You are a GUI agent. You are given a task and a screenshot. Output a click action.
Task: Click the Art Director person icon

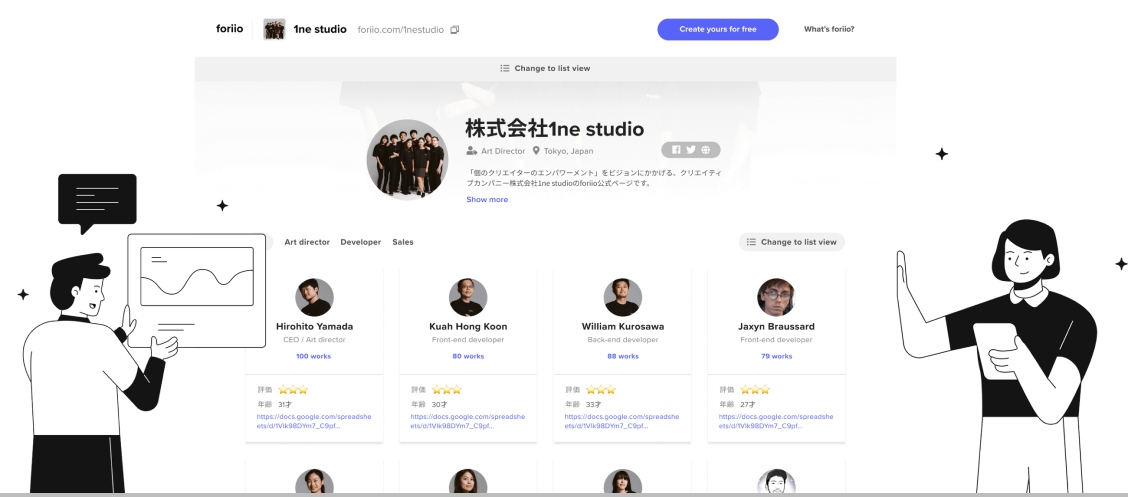click(471, 151)
